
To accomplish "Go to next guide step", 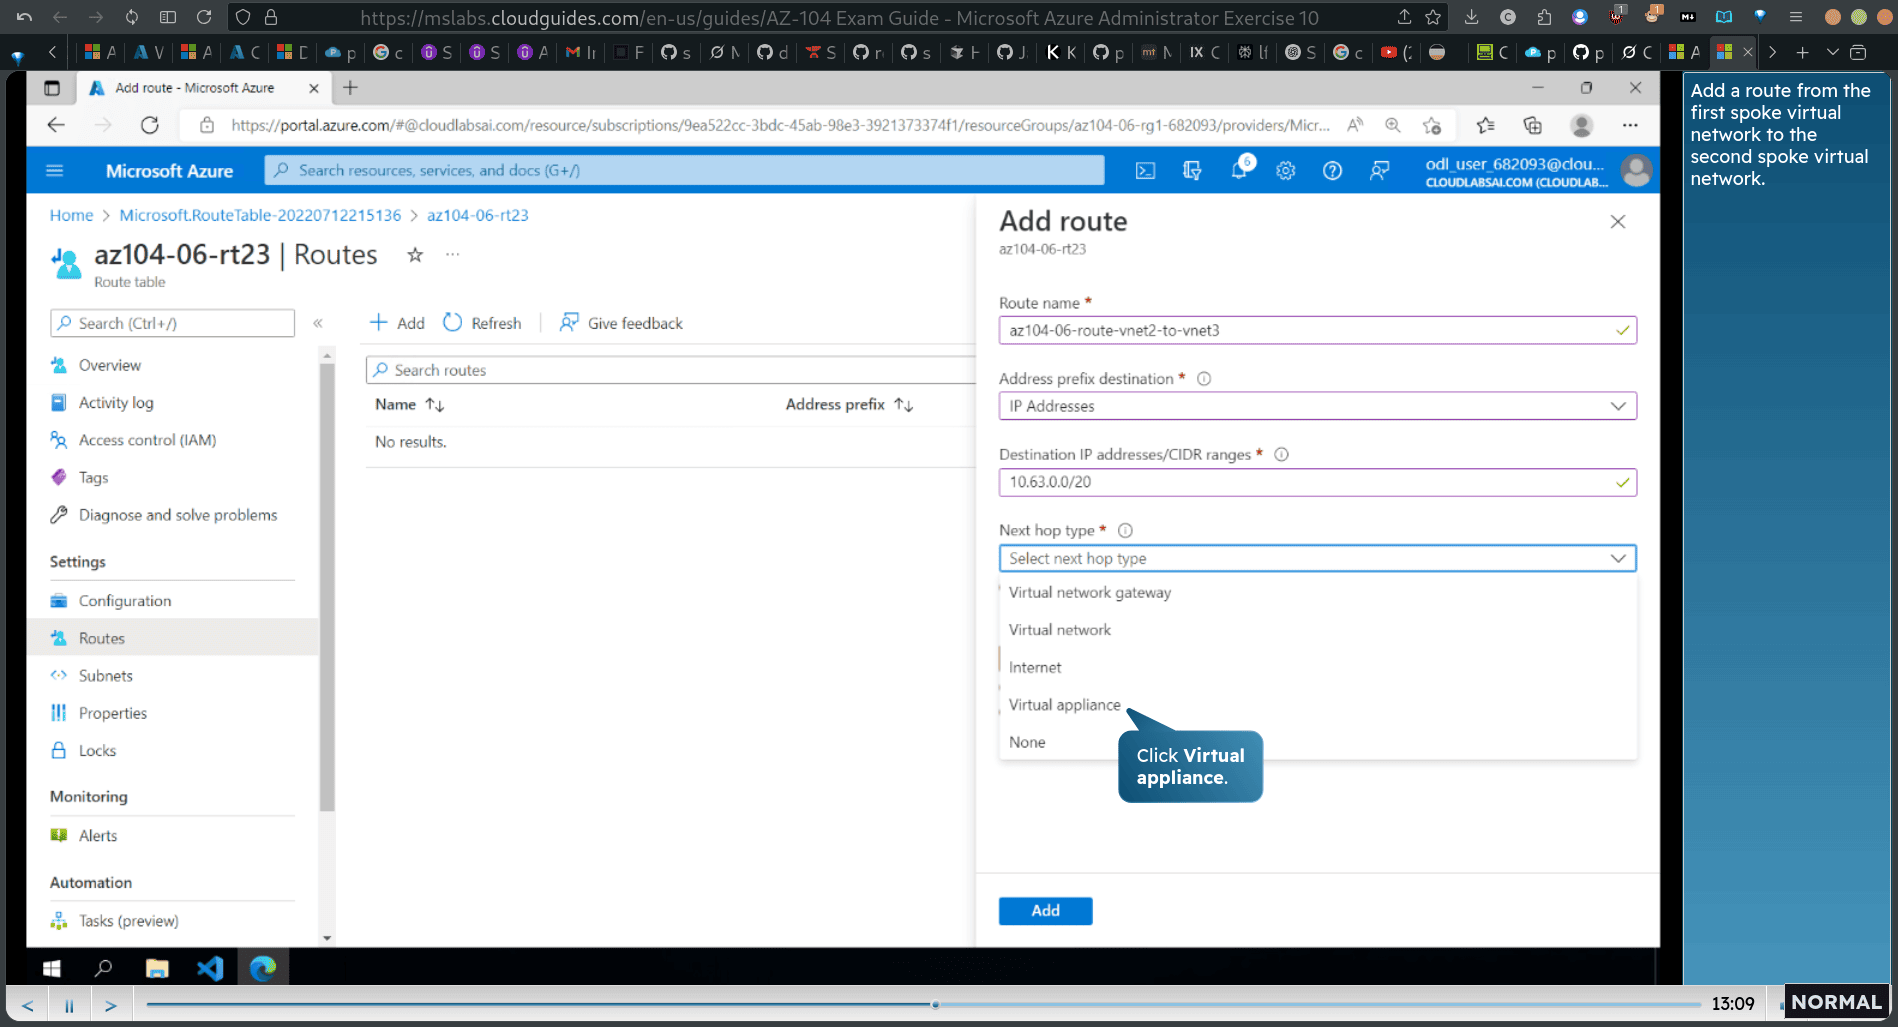I will [111, 1005].
